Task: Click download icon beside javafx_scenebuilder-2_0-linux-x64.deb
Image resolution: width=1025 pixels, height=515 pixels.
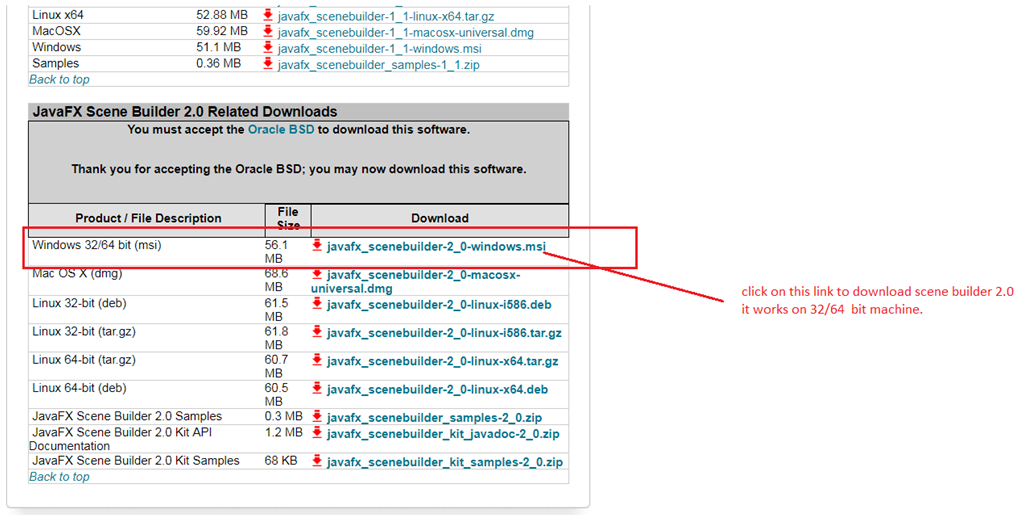Action: point(317,388)
